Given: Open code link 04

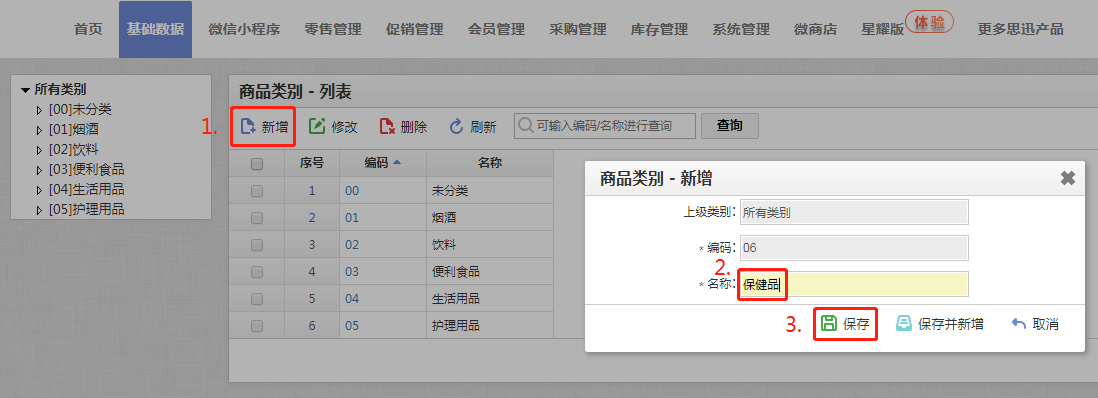Looking at the screenshot, I should [352, 298].
